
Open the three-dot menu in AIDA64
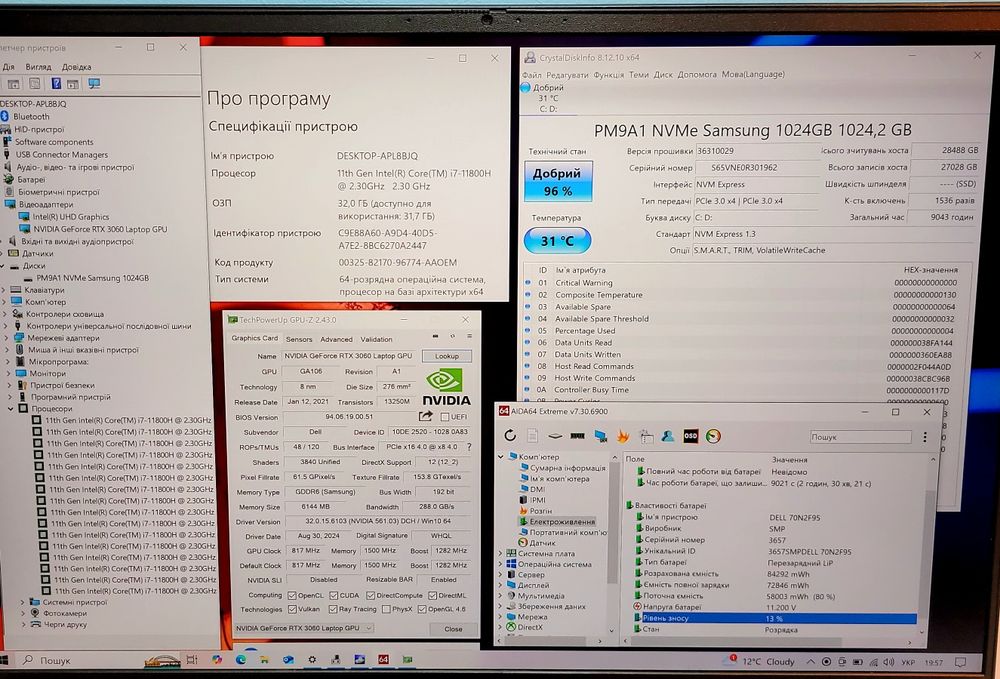925,437
